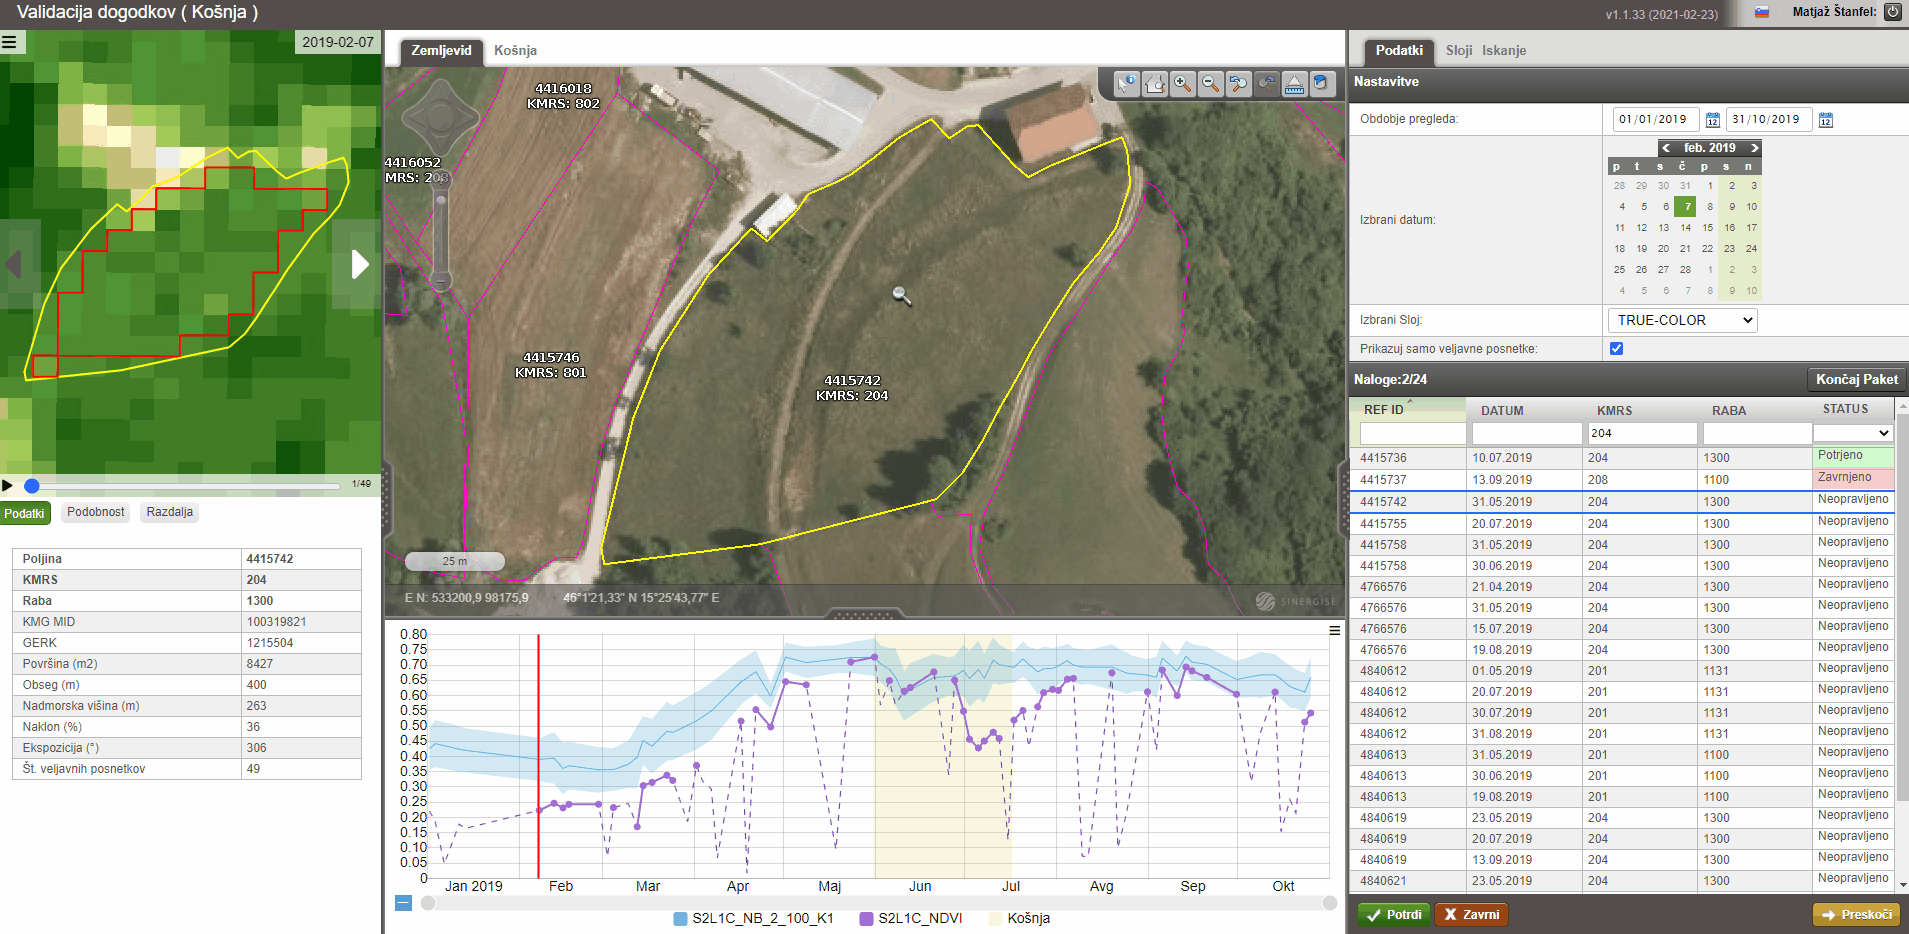
Task: Open the hamburger menu on satellite image
Action: point(9,42)
